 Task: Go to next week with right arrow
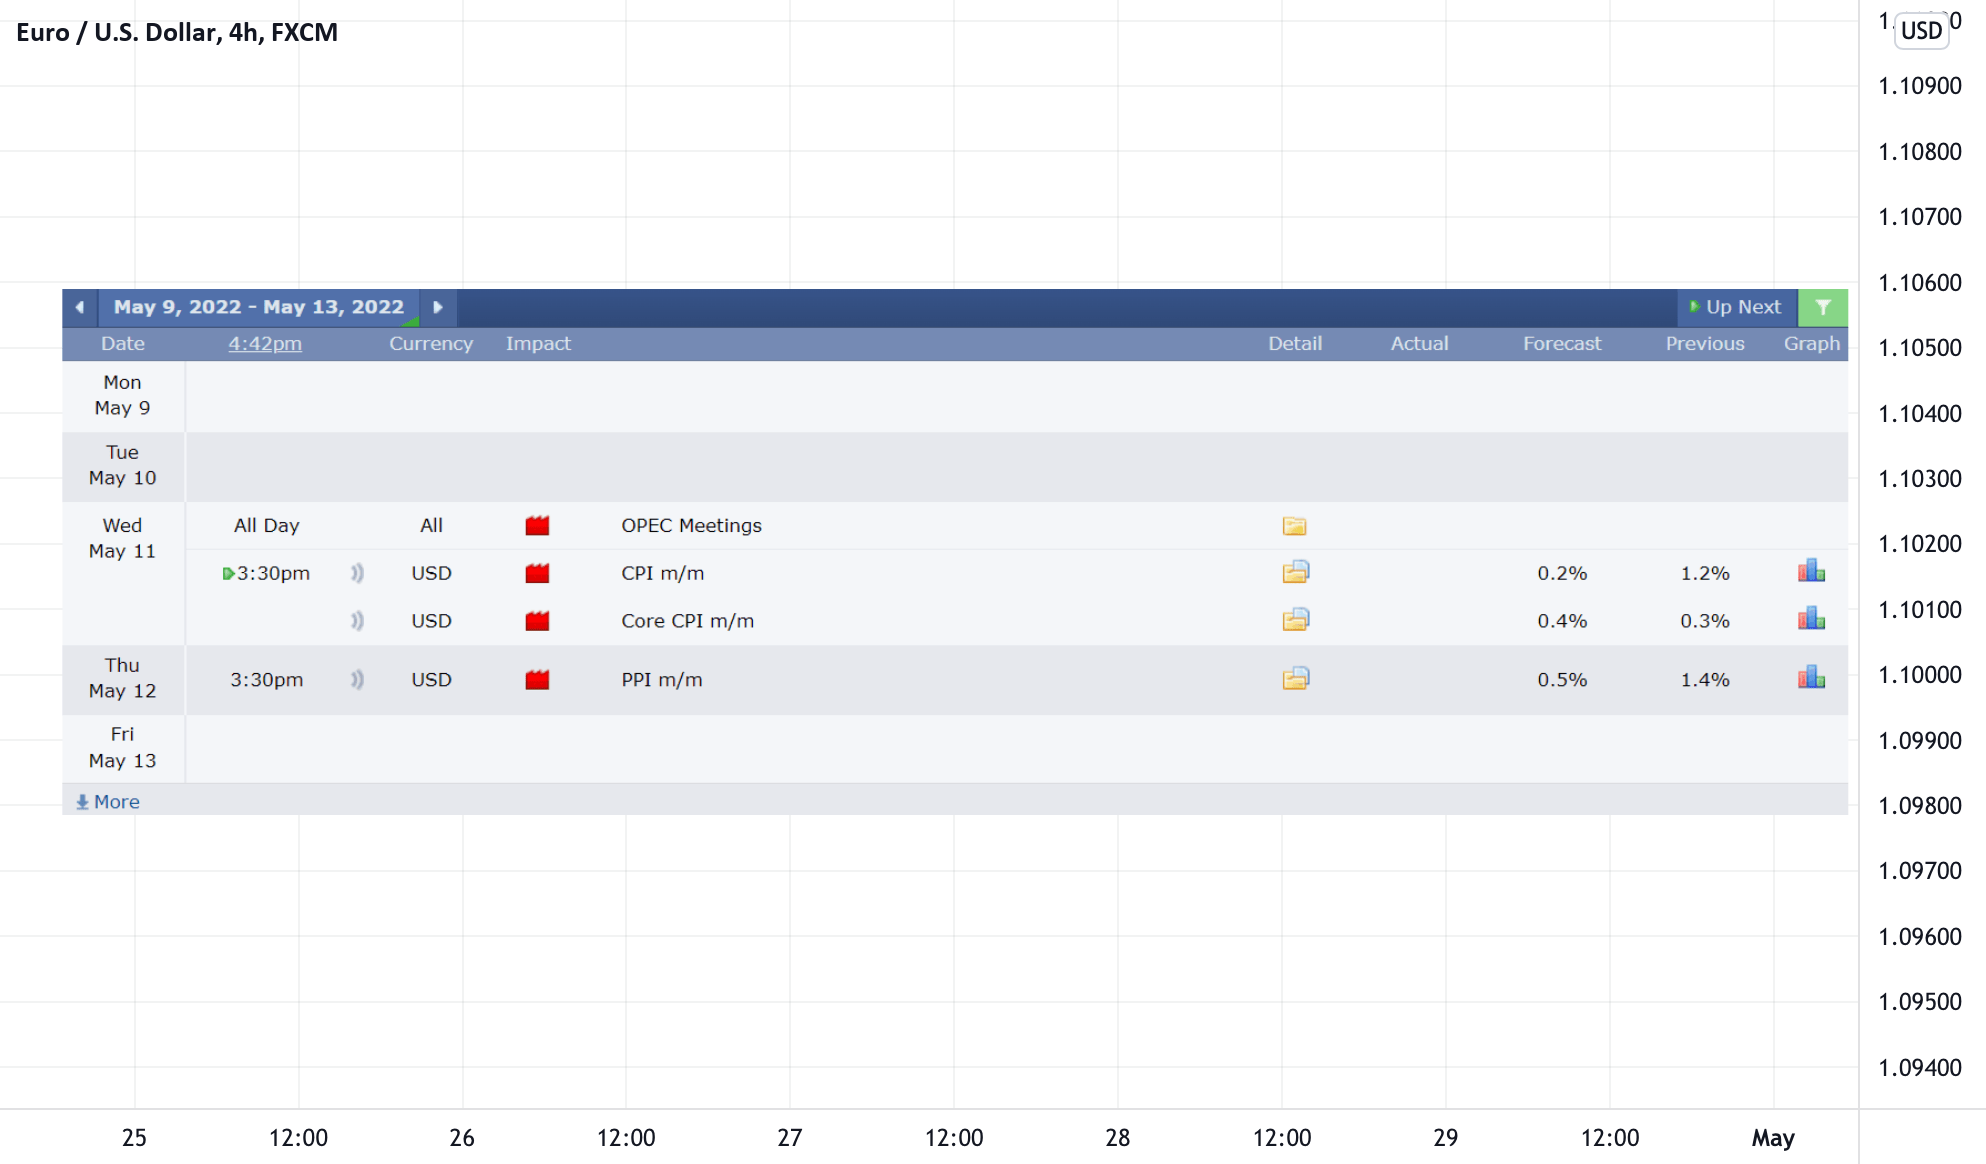[x=438, y=307]
